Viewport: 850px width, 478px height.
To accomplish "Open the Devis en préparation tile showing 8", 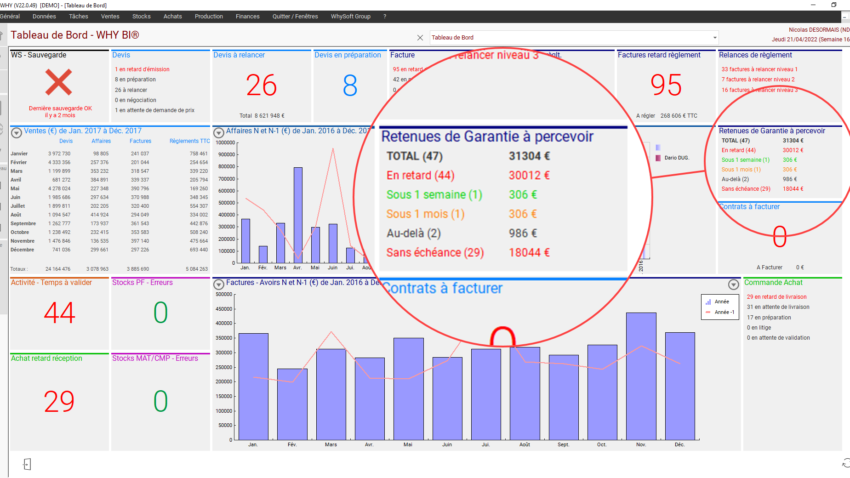I will click(x=350, y=85).
